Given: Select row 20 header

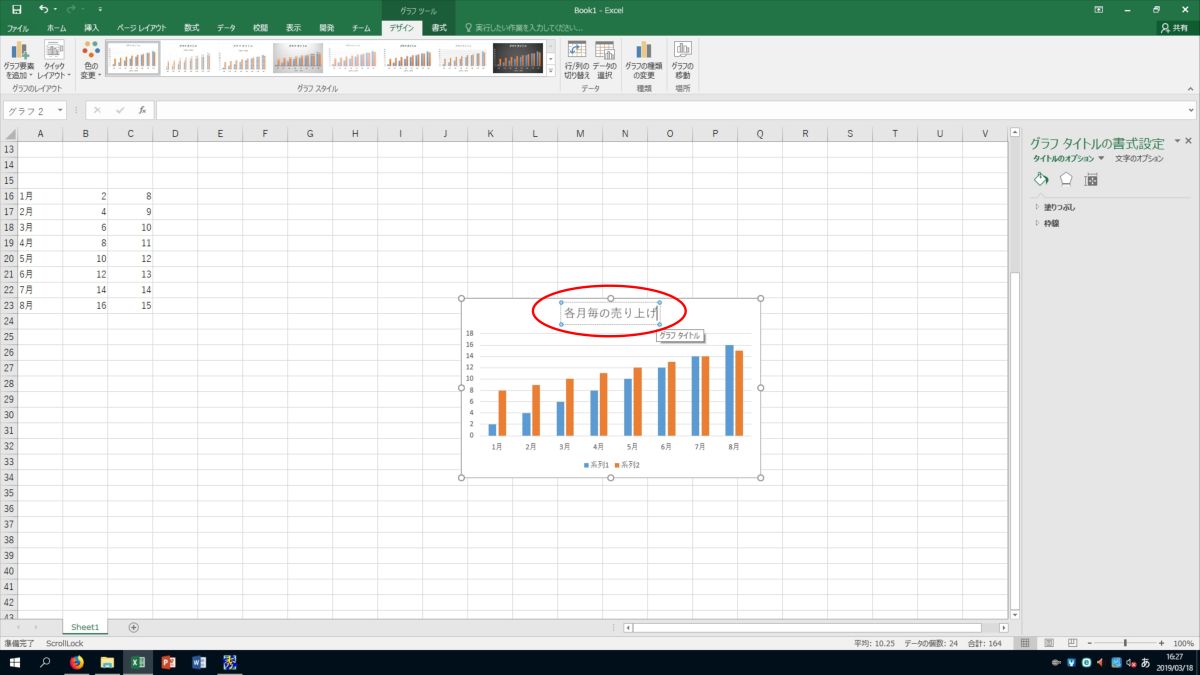Looking at the screenshot, I should tap(9, 259).
